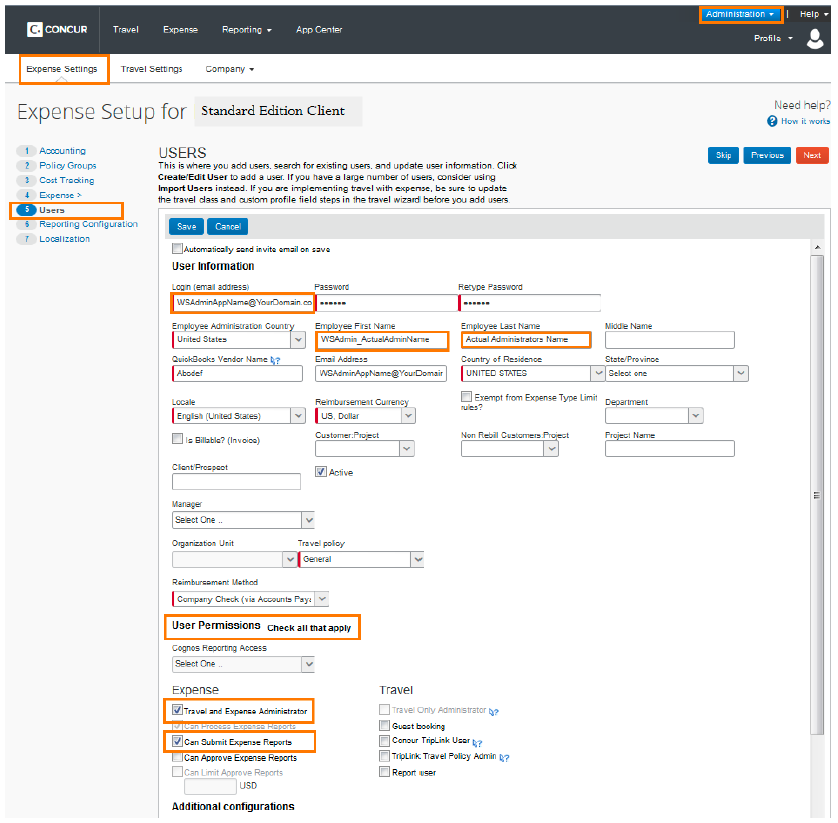838x823 pixels.
Task: Click the step 4 Expense number badge
Action: pos(27,195)
